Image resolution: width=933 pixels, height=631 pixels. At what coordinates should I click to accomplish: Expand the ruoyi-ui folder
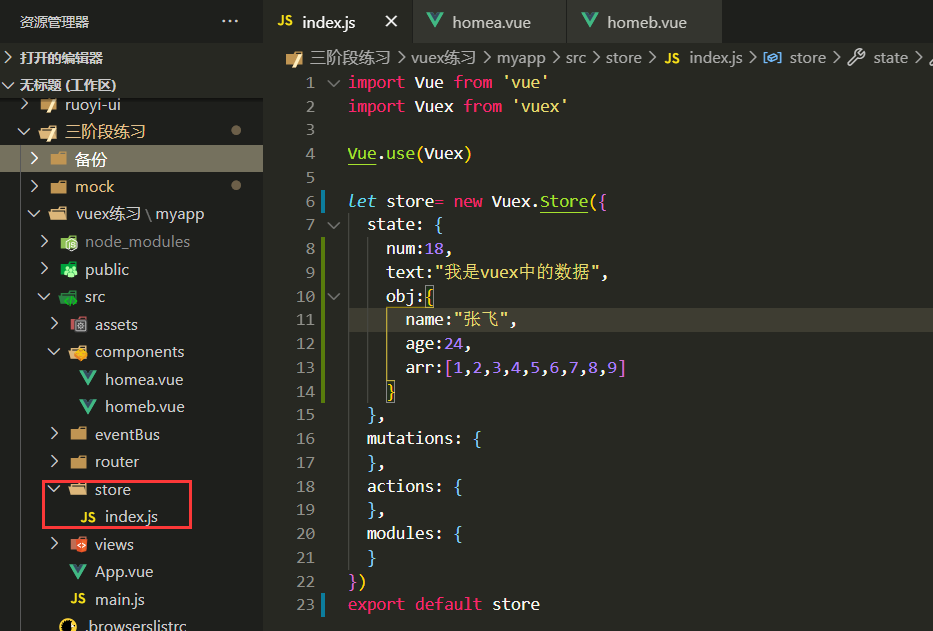pos(25,104)
